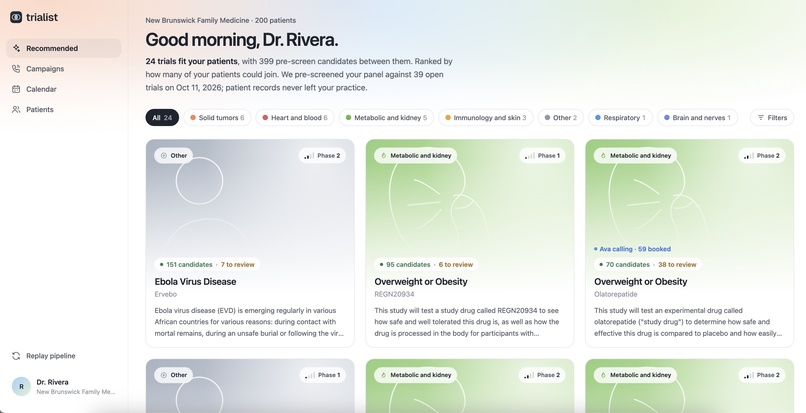
Task: Click the Patients people icon
Action: click(x=16, y=110)
